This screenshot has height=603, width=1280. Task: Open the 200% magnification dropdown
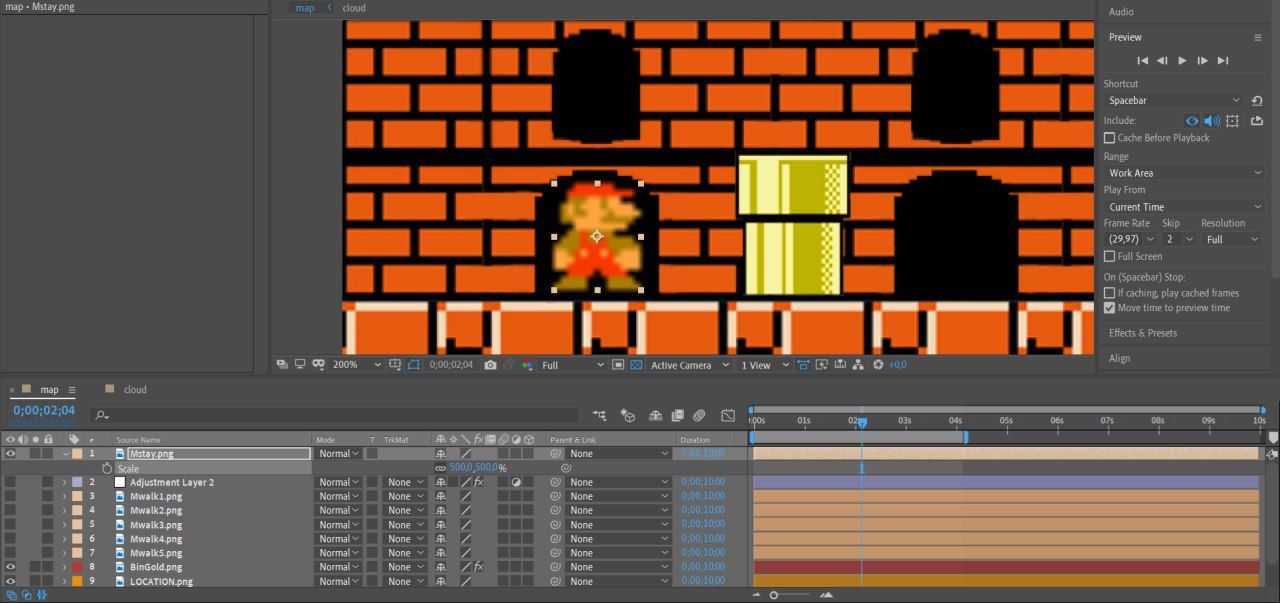pos(356,365)
